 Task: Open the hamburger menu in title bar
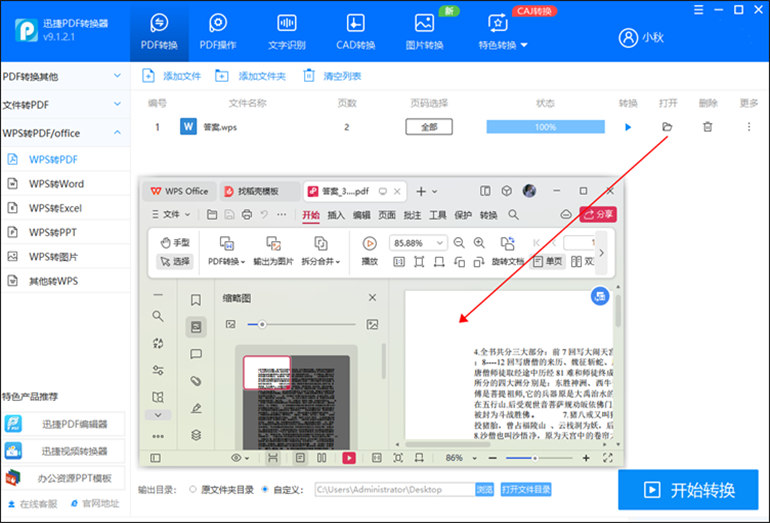point(698,10)
